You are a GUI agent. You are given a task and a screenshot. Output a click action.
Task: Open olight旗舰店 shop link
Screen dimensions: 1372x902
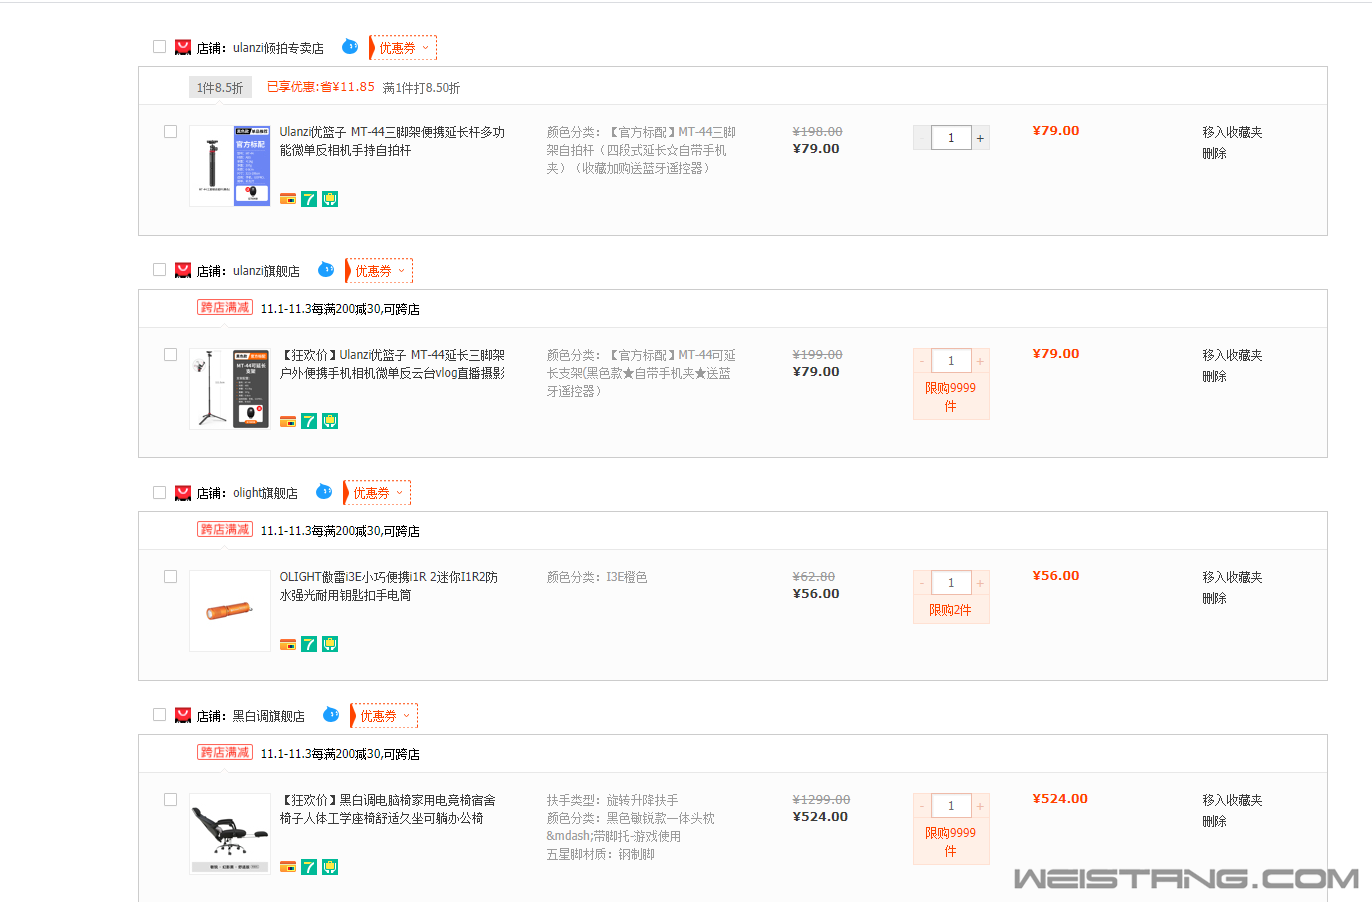click(x=265, y=493)
